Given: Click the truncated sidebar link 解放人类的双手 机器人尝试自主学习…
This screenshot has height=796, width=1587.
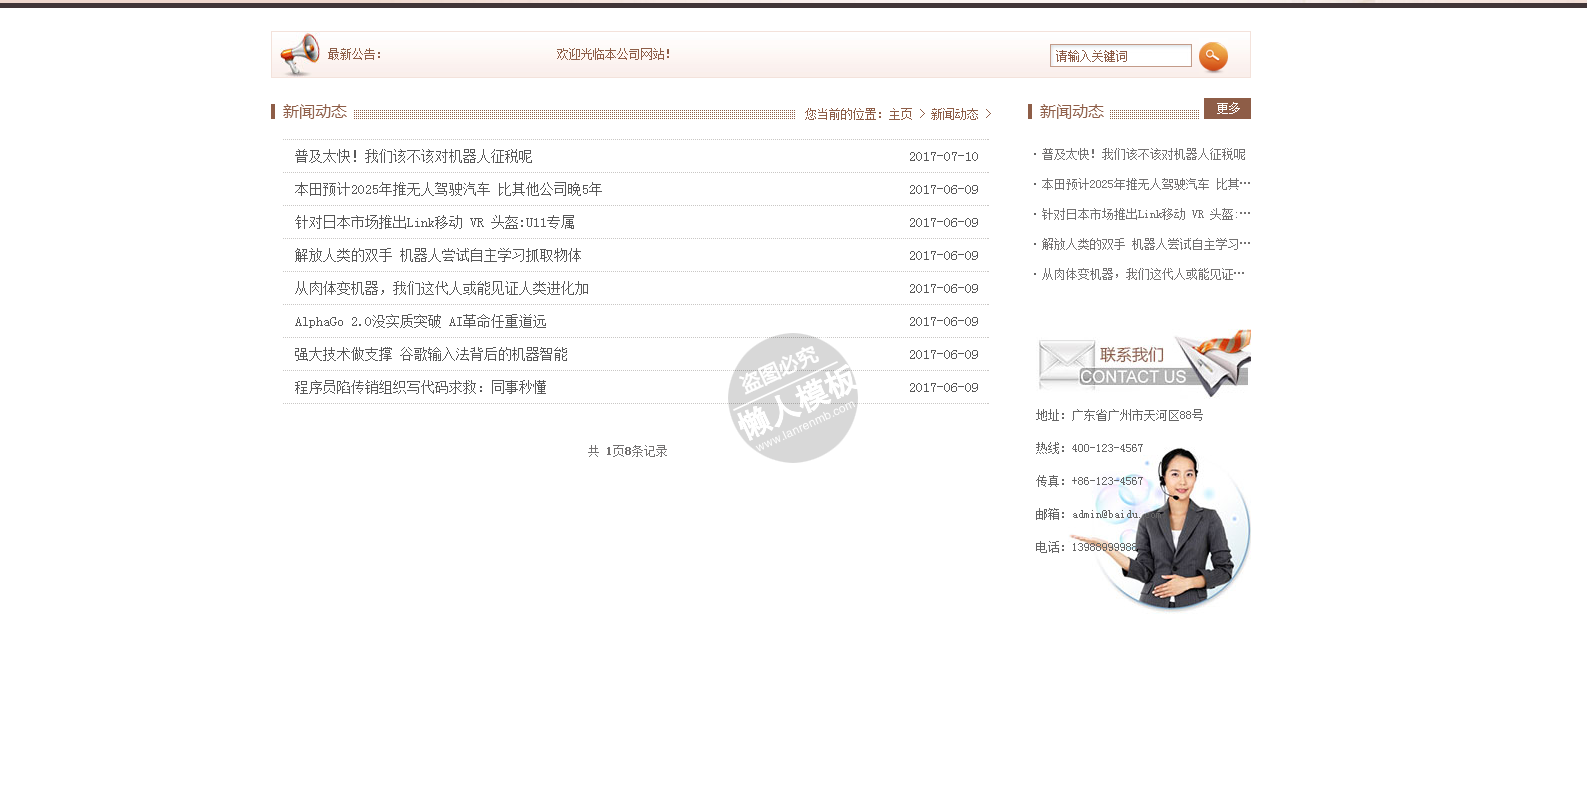Looking at the screenshot, I should coord(1146,244).
